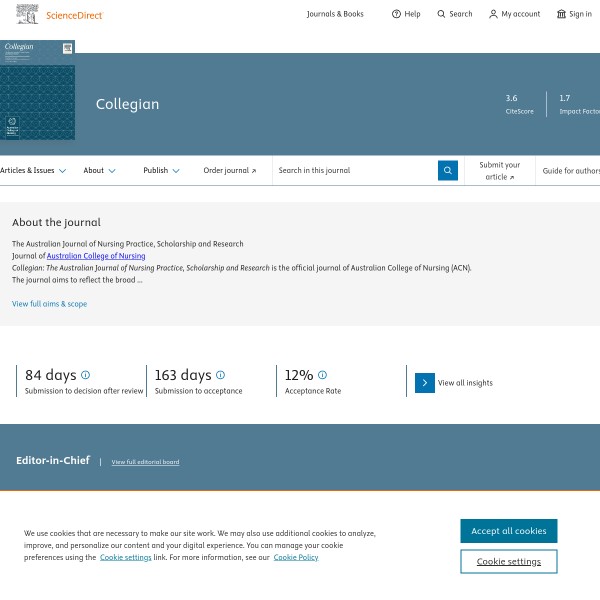Screen dimensions: 600x600
Task: Click the Search in this journal field
Action: click(354, 171)
